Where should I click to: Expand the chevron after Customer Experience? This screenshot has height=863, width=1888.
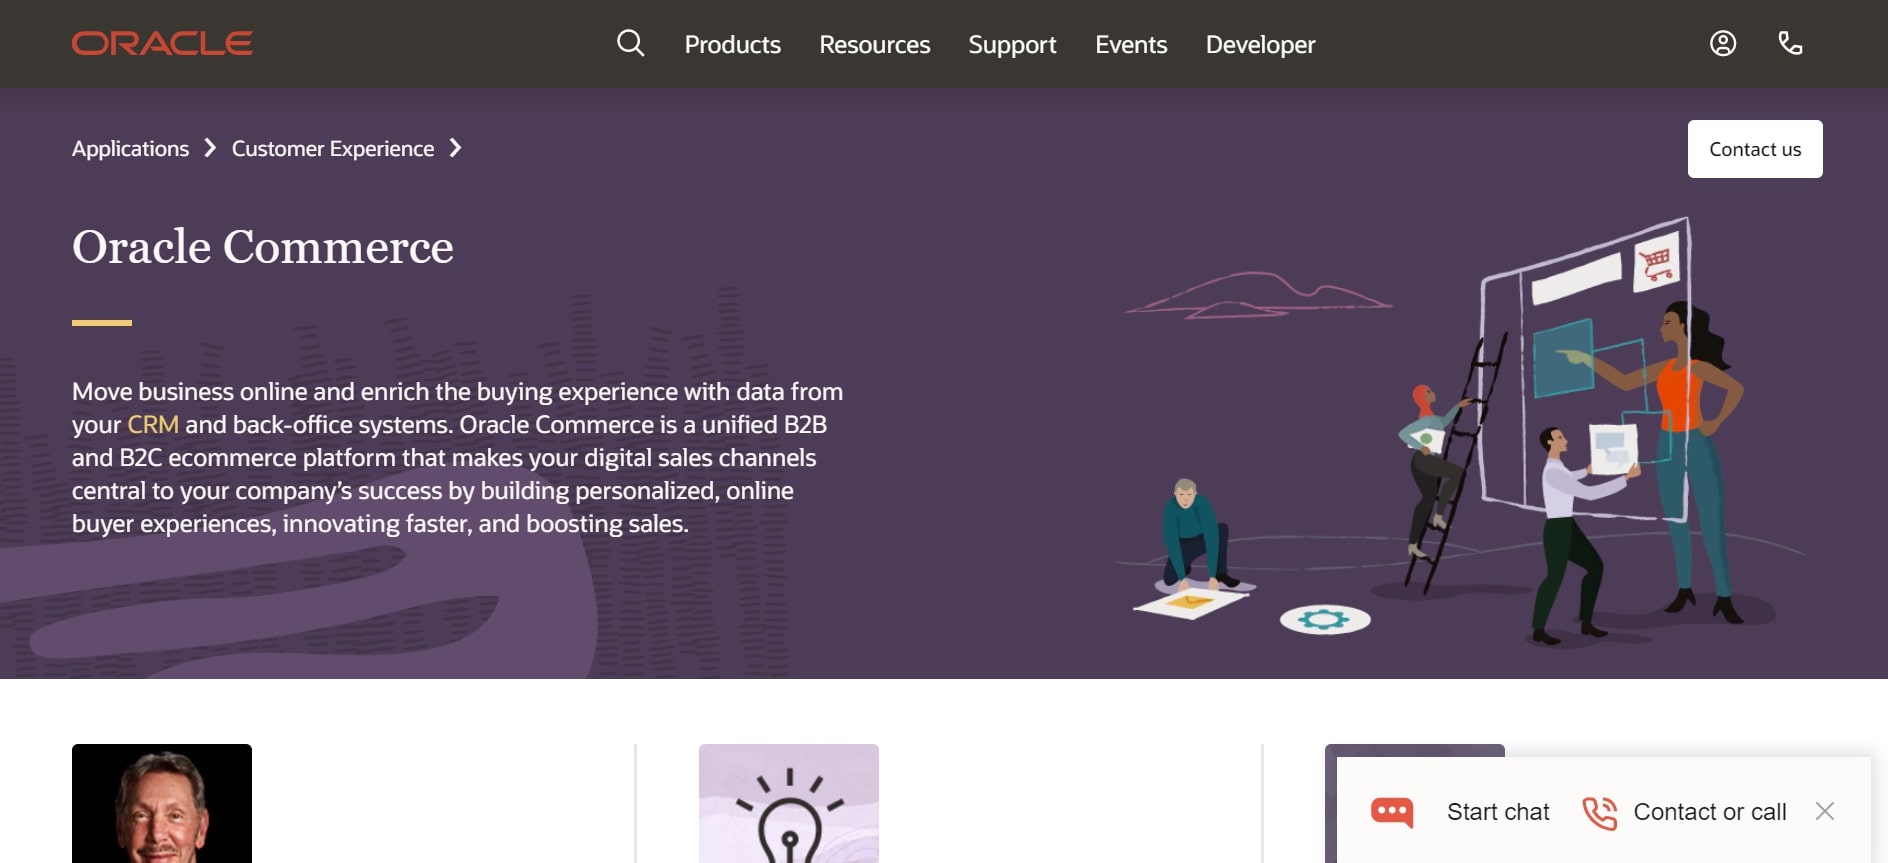456,148
